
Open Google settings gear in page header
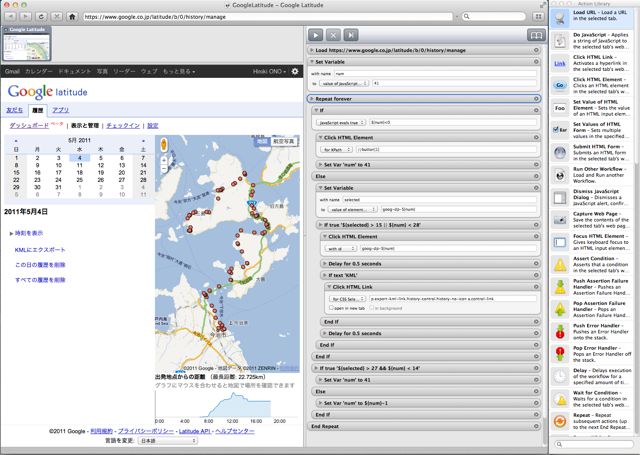click(295, 71)
